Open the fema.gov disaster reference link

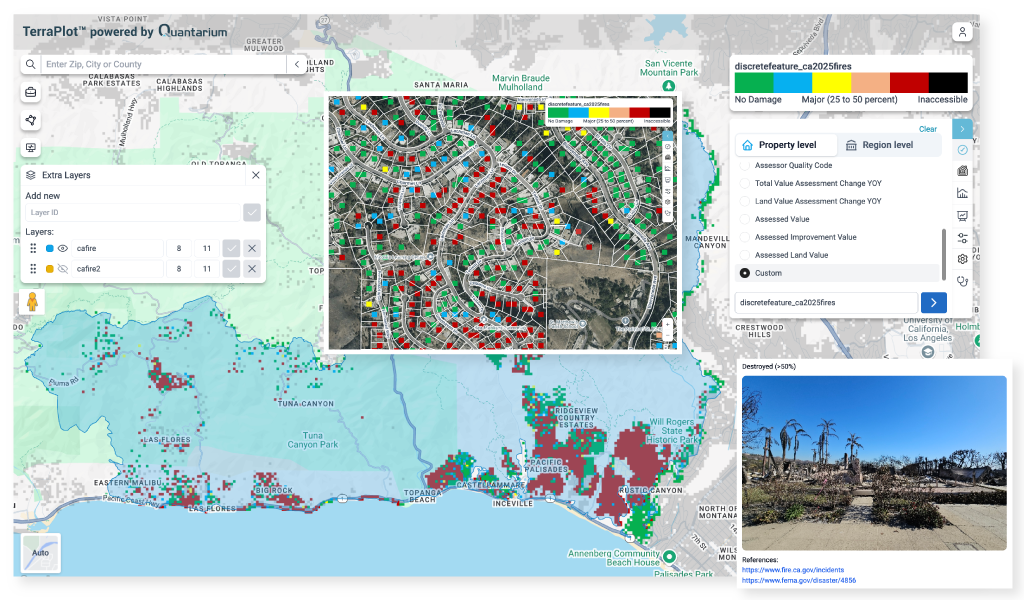point(799,580)
